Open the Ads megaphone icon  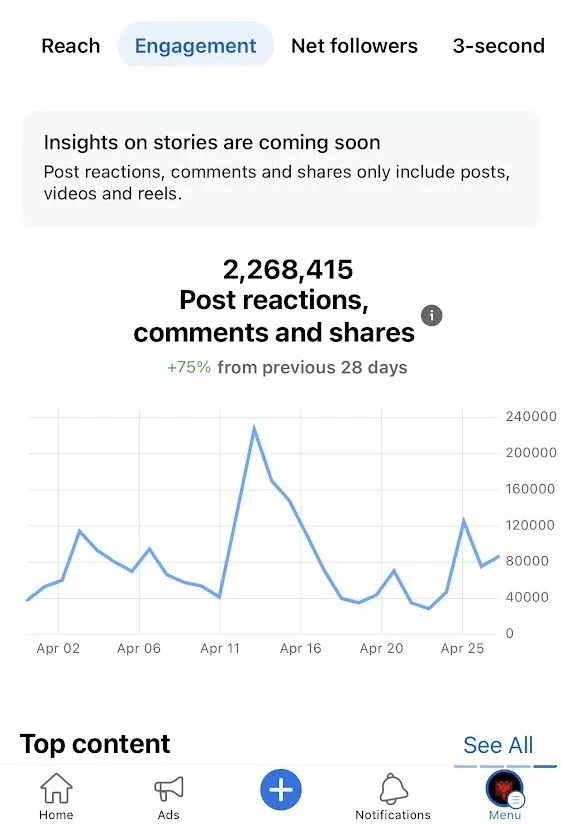[x=169, y=788]
